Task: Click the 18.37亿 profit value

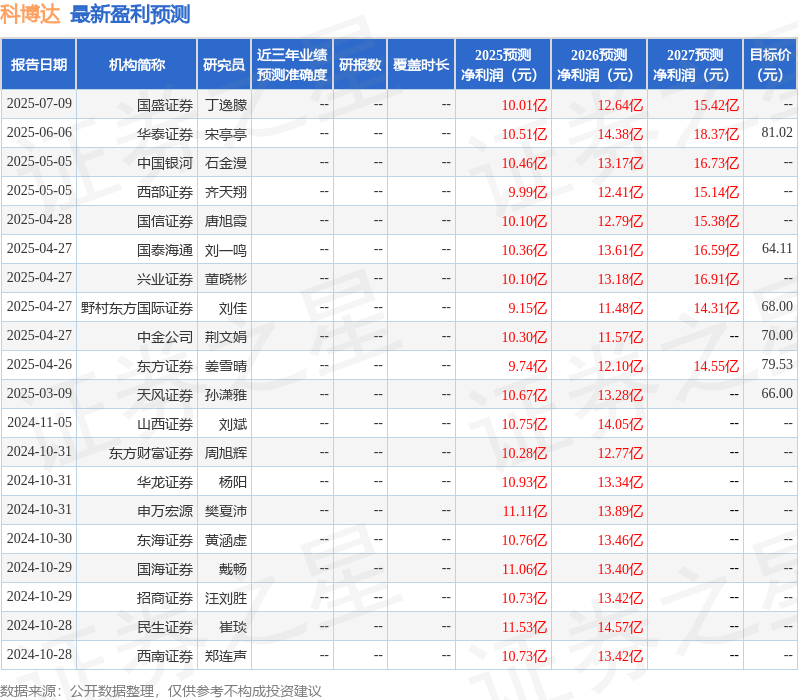Action: point(716,134)
